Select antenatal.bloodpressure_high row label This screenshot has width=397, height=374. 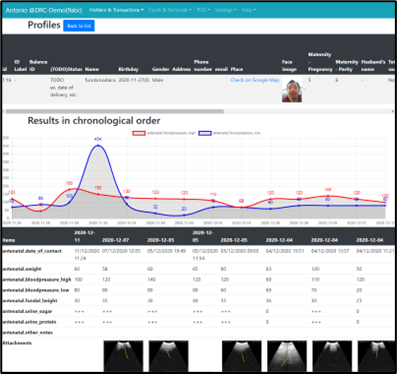click(37, 279)
